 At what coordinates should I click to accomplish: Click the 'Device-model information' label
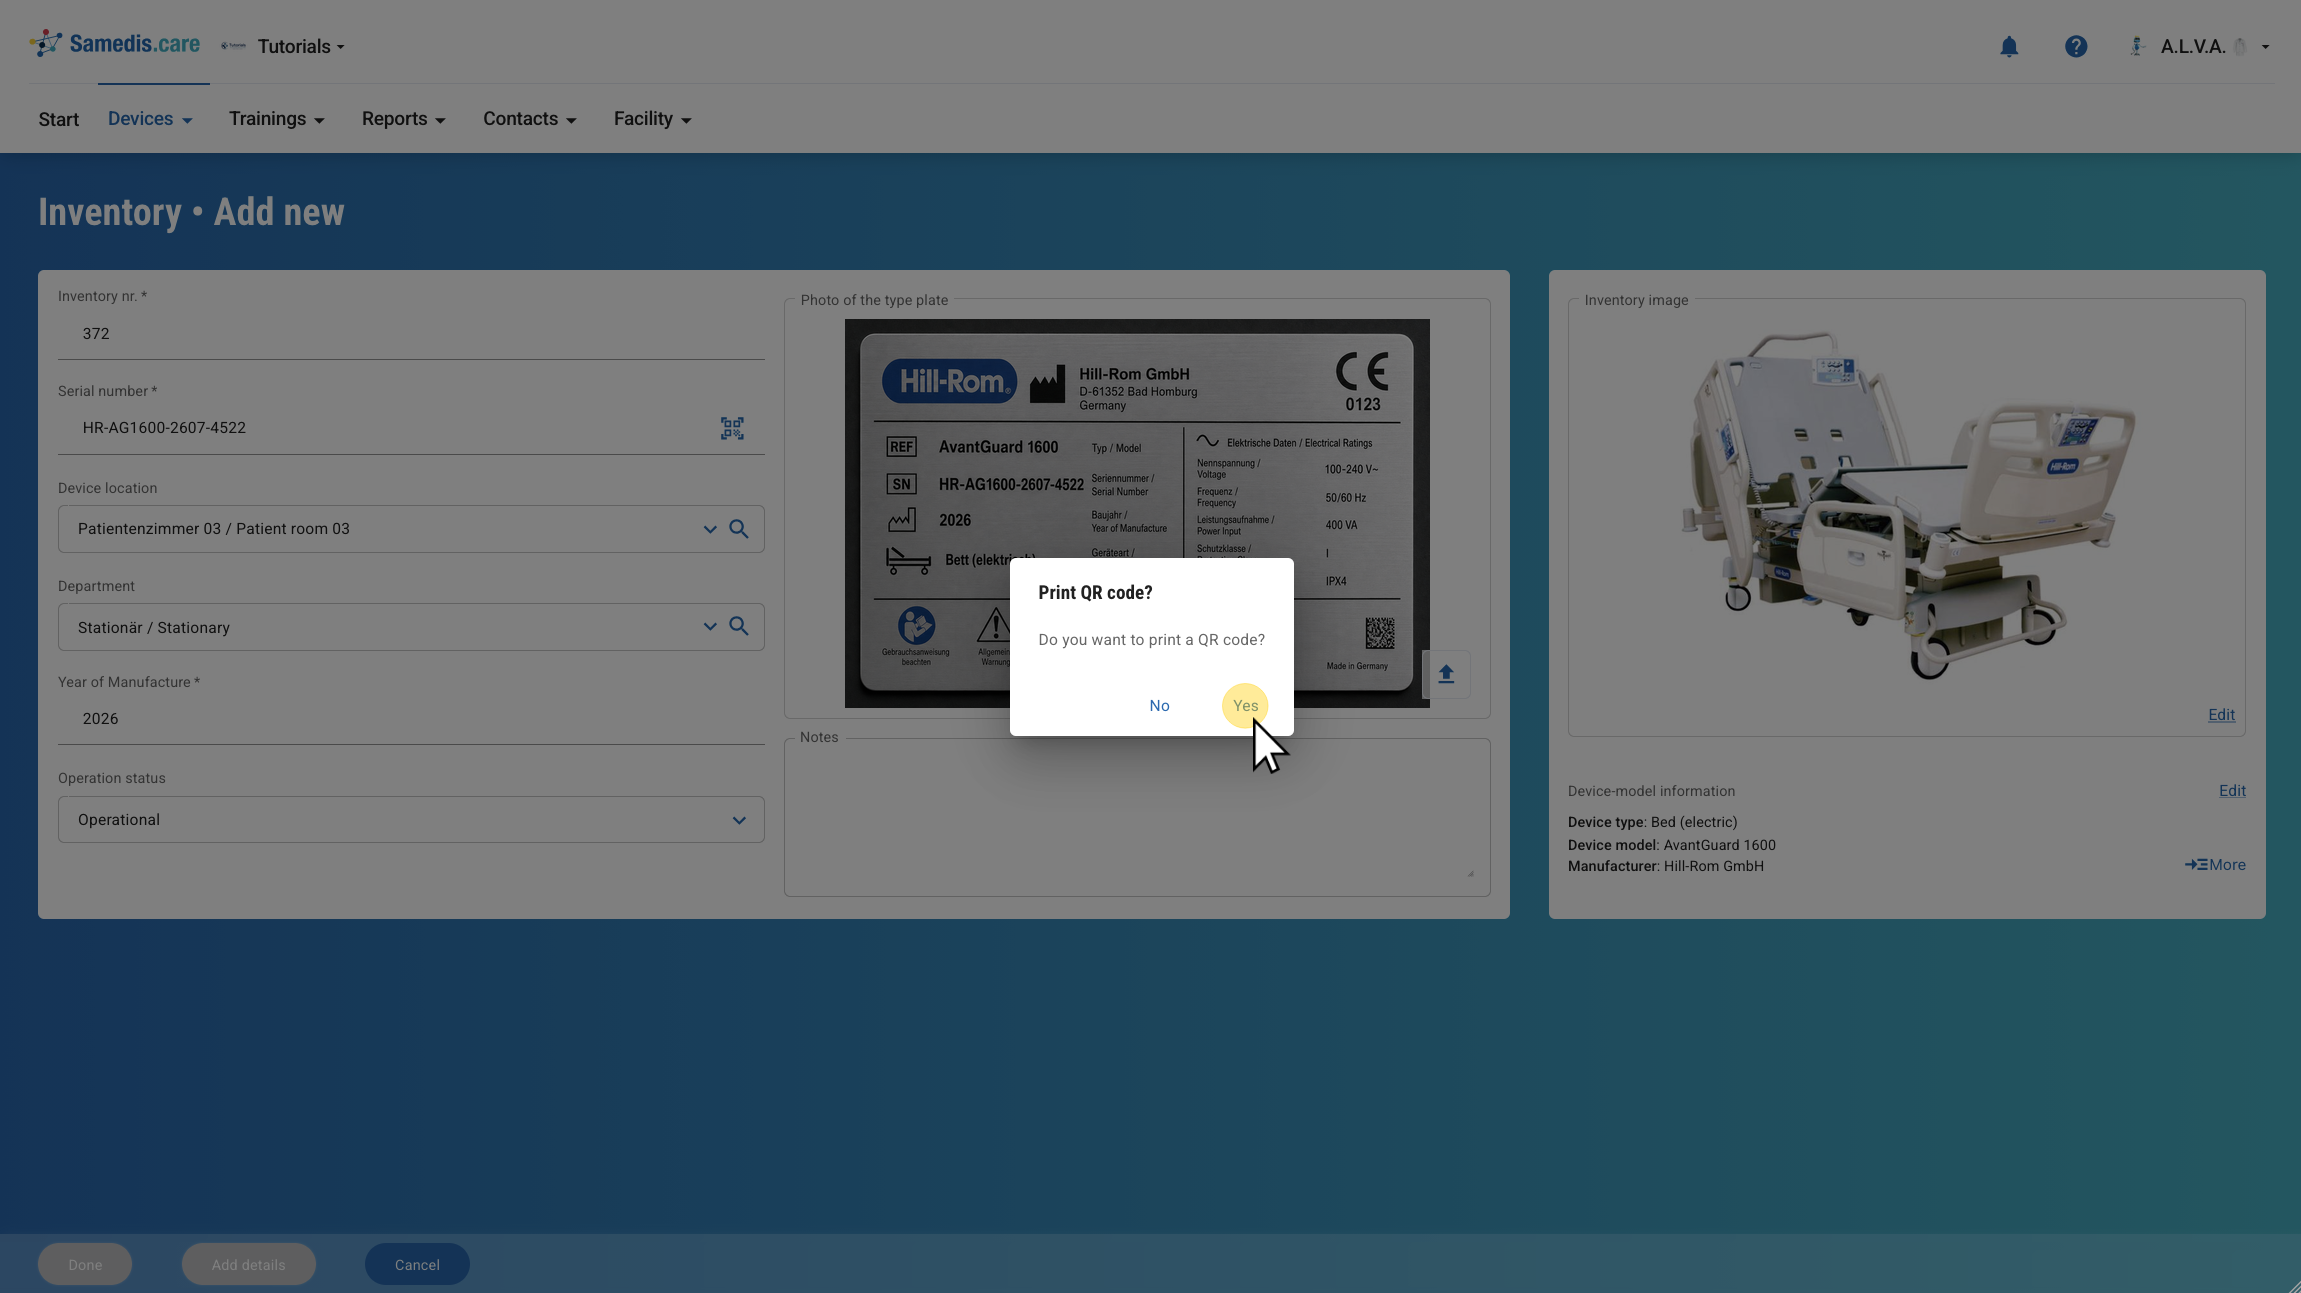[x=1651, y=792]
